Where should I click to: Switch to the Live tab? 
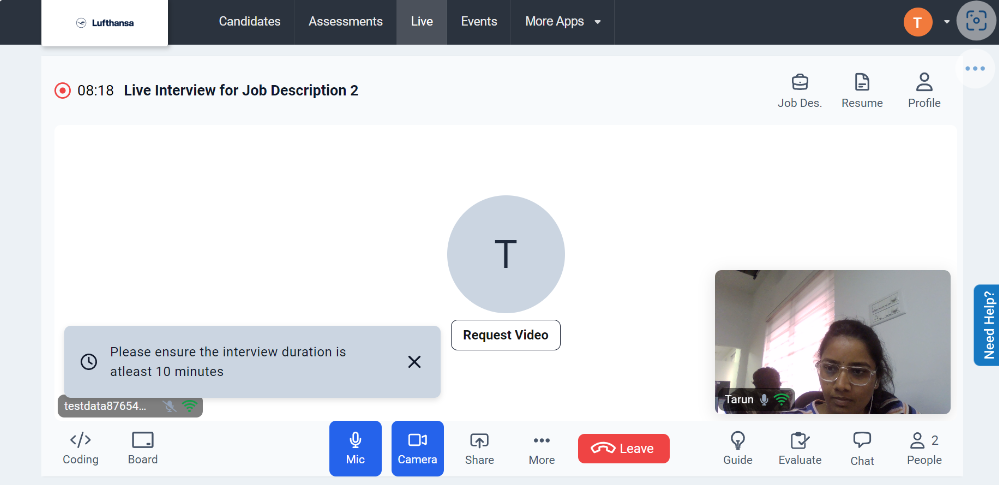(422, 22)
